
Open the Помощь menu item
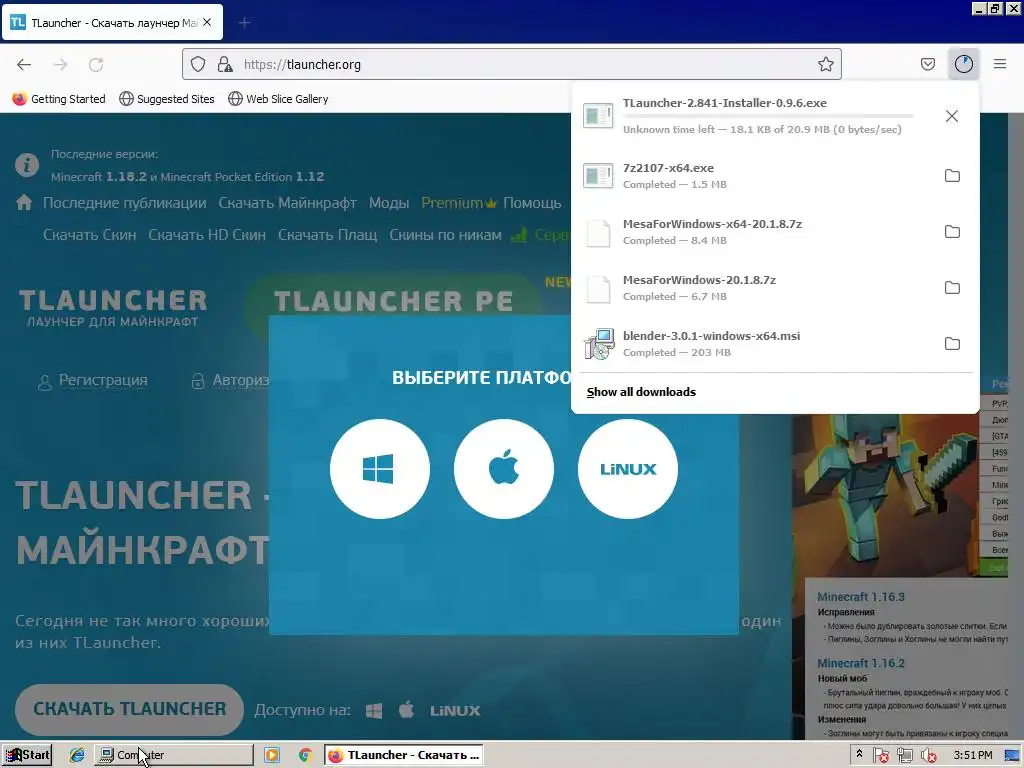tap(532, 203)
